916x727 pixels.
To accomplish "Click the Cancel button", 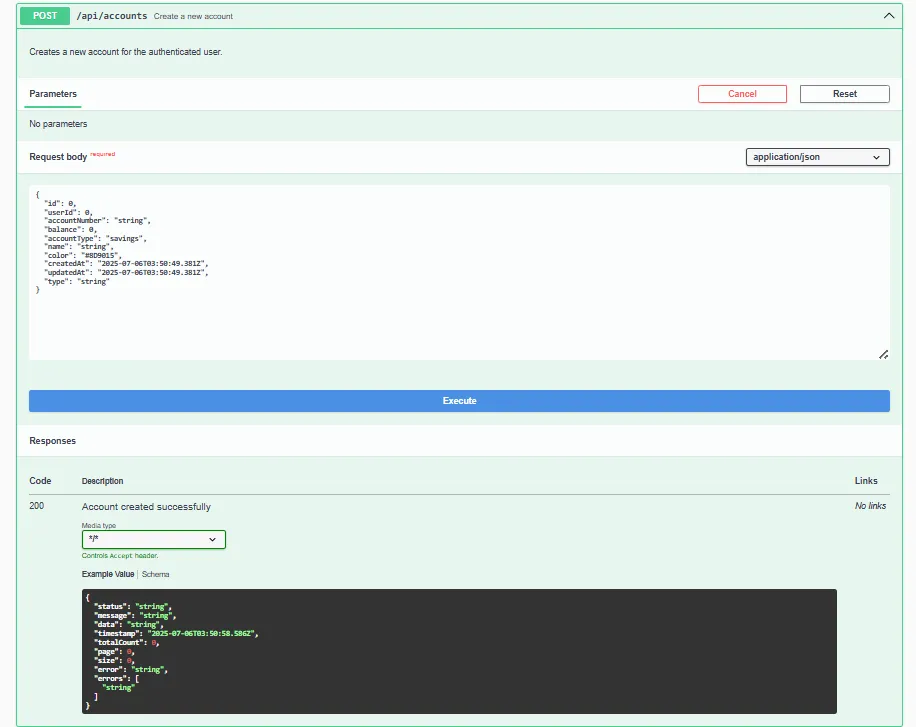I will [x=742, y=94].
